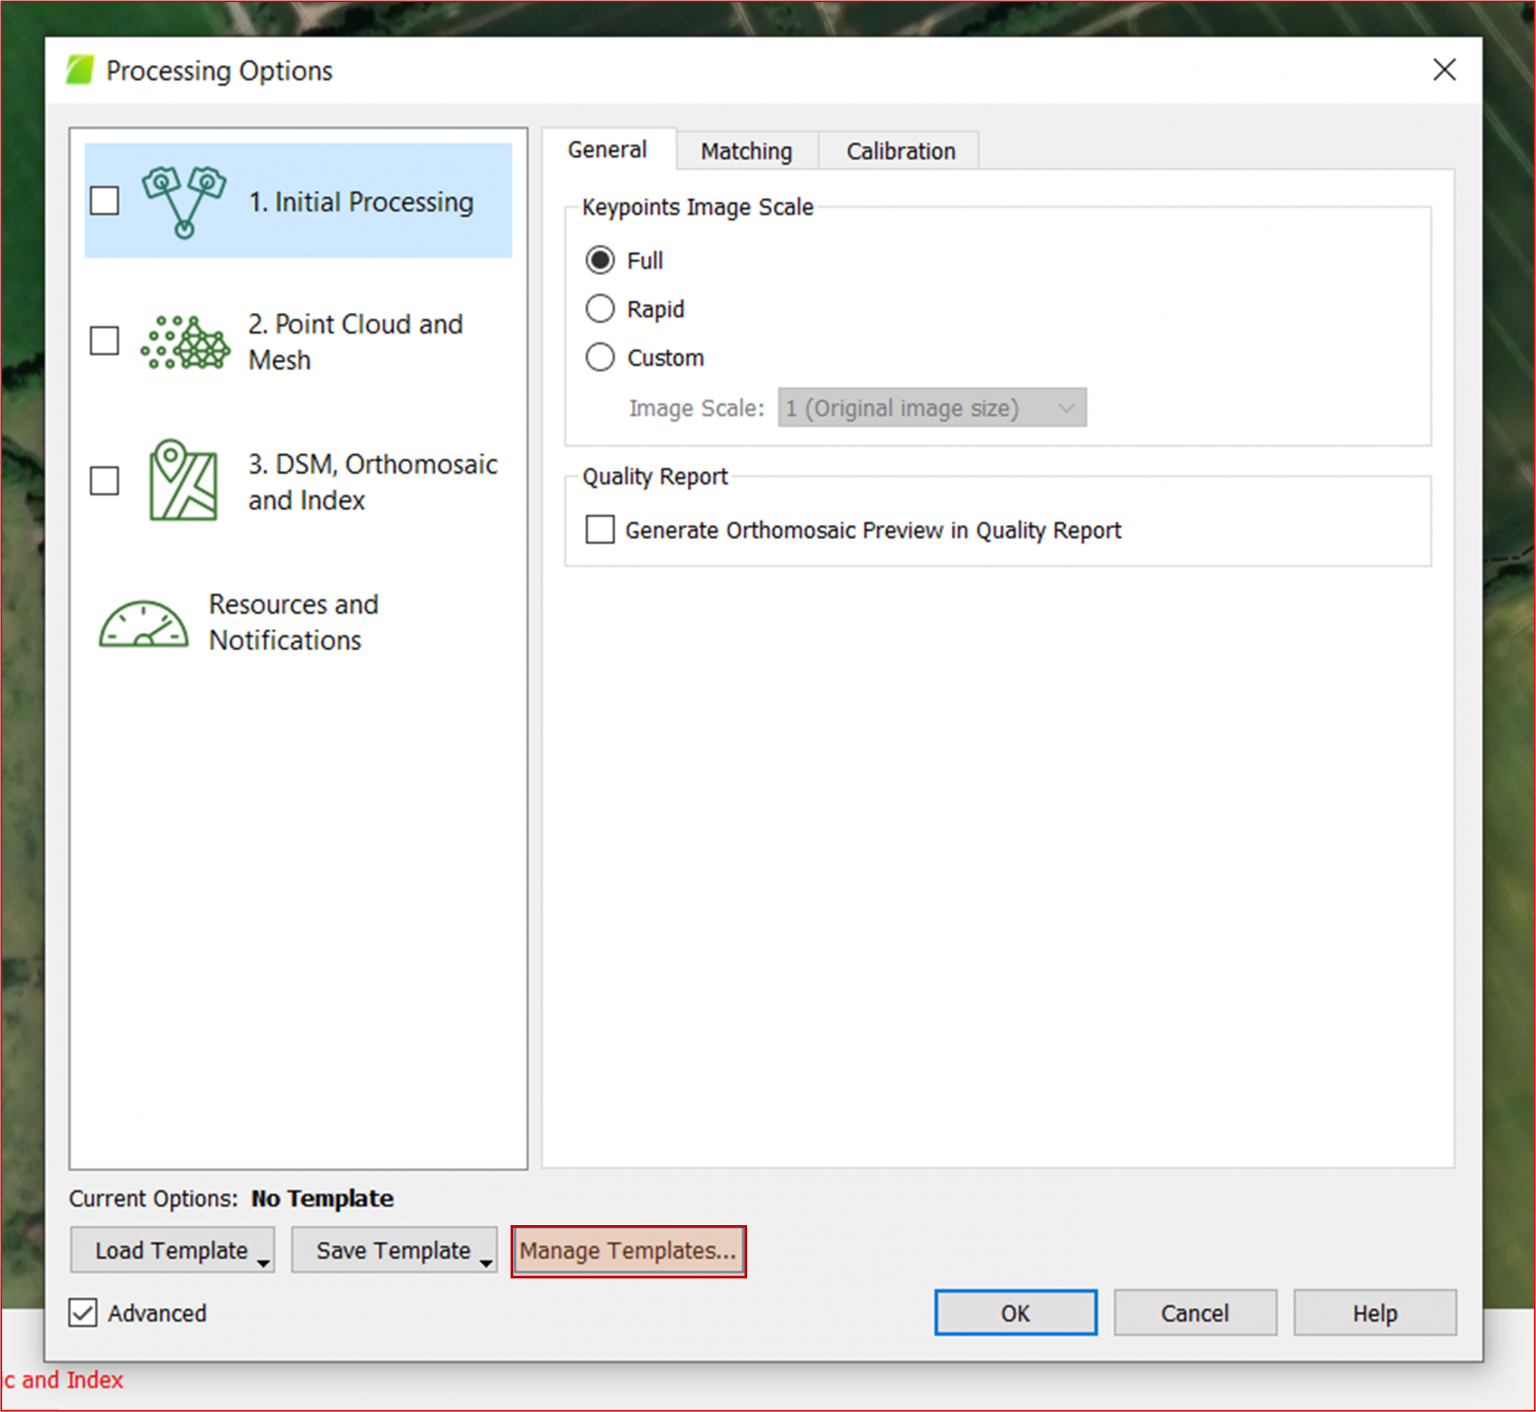Click the Point Cloud and Mesh icon
This screenshot has height=1412, width=1536.
184,341
